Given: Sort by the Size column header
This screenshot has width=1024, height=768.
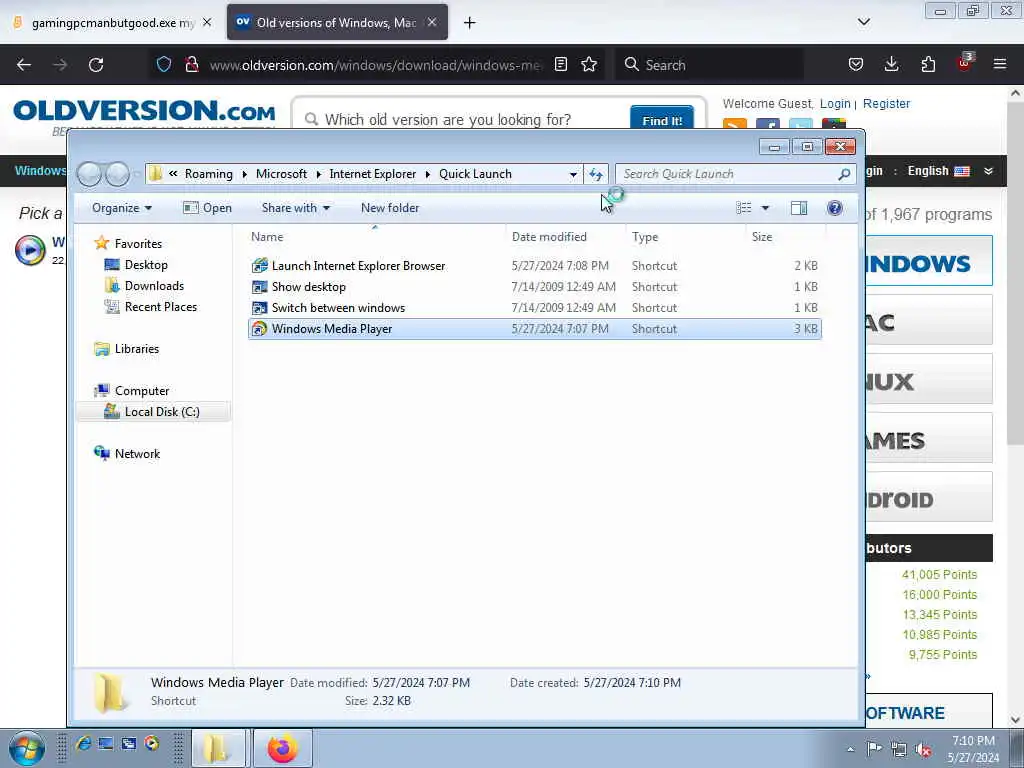Looking at the screenshot, I should pos(785,236).
